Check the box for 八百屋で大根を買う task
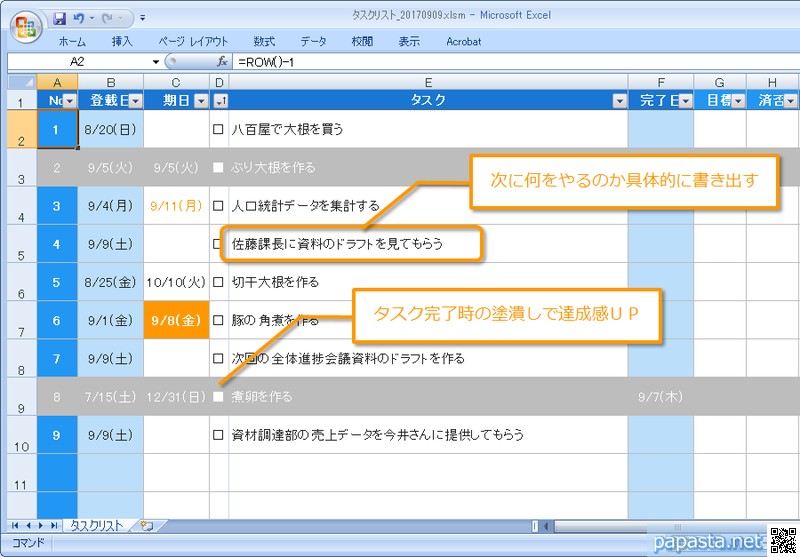The height and width of the screenshot is (557, 800). point(219,129)
